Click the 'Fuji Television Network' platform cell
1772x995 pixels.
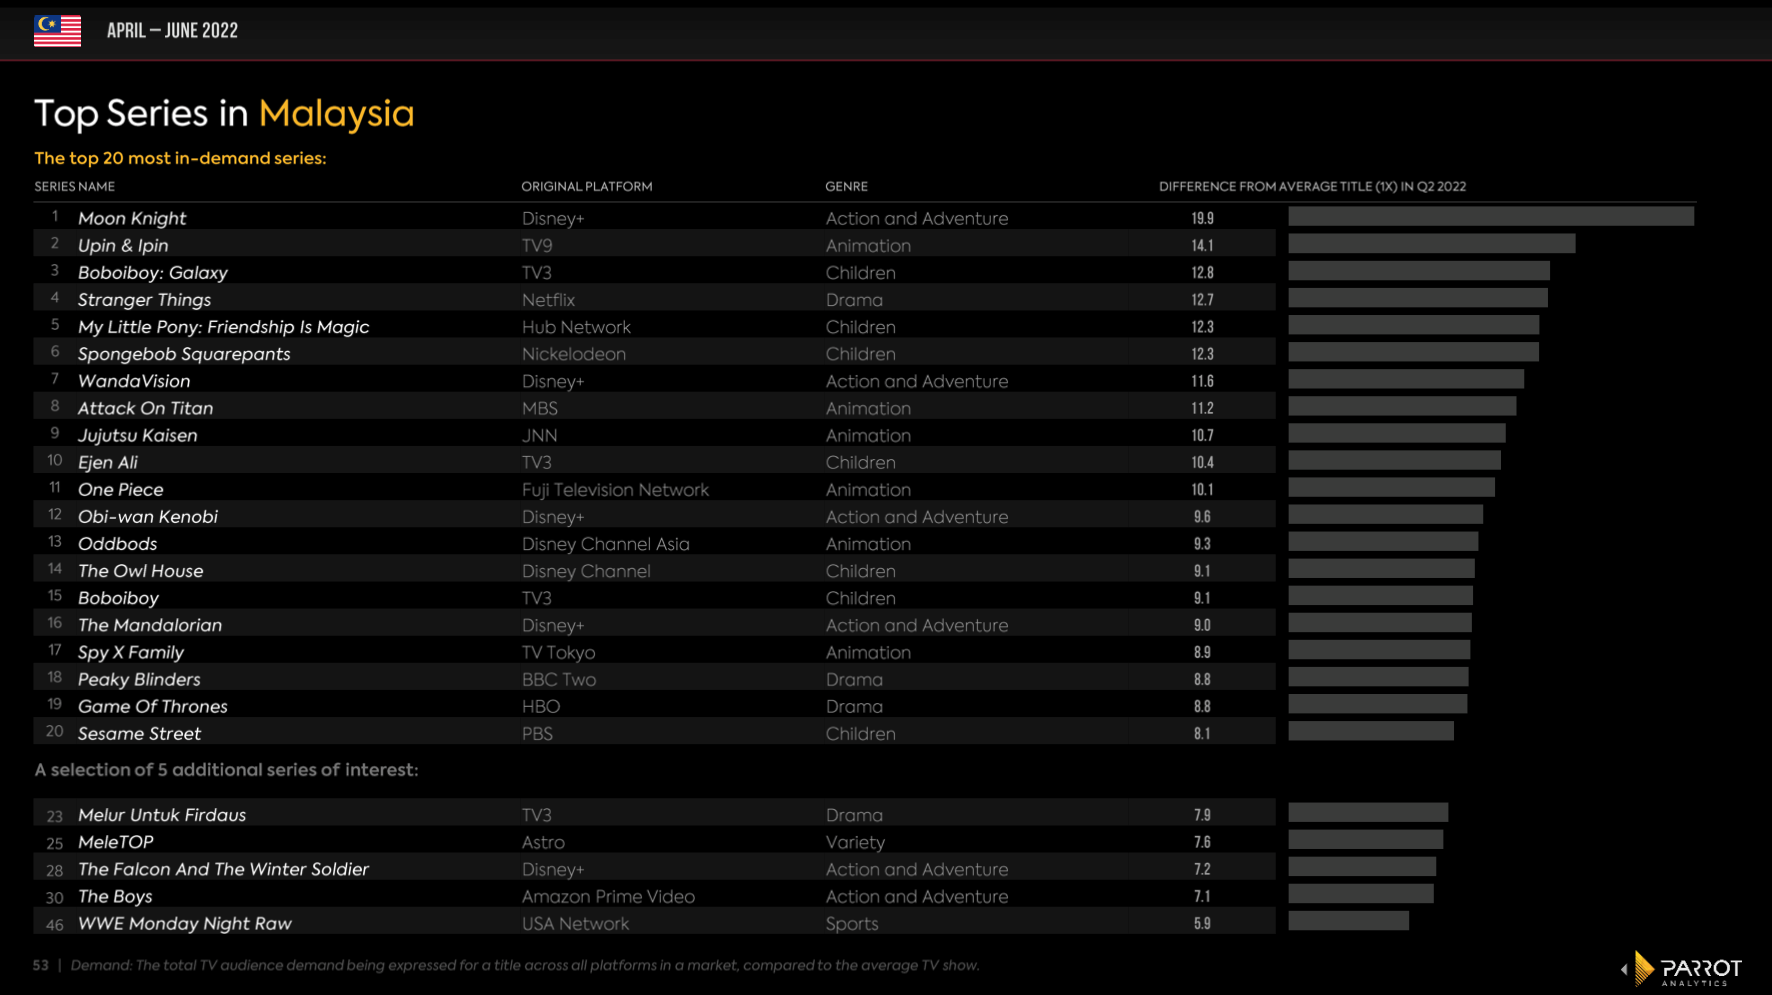click(x=615, y=489)
